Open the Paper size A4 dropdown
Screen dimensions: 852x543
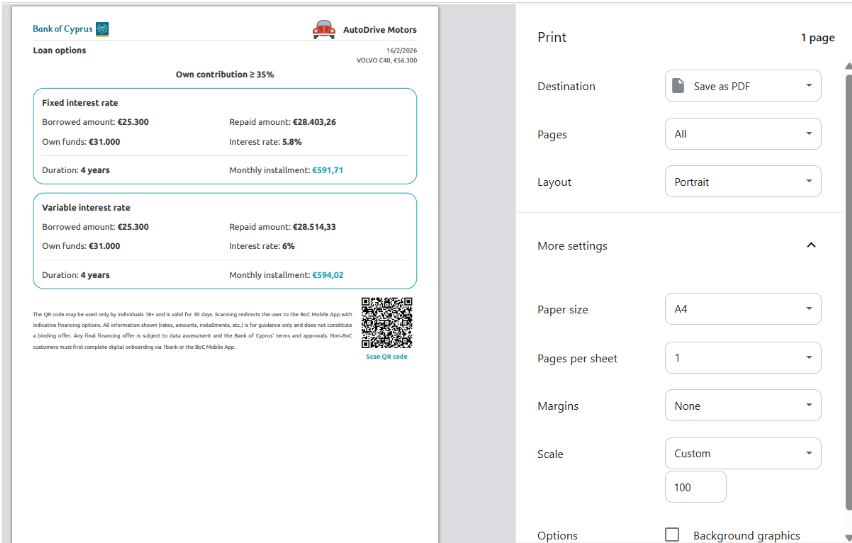point(743,310)
